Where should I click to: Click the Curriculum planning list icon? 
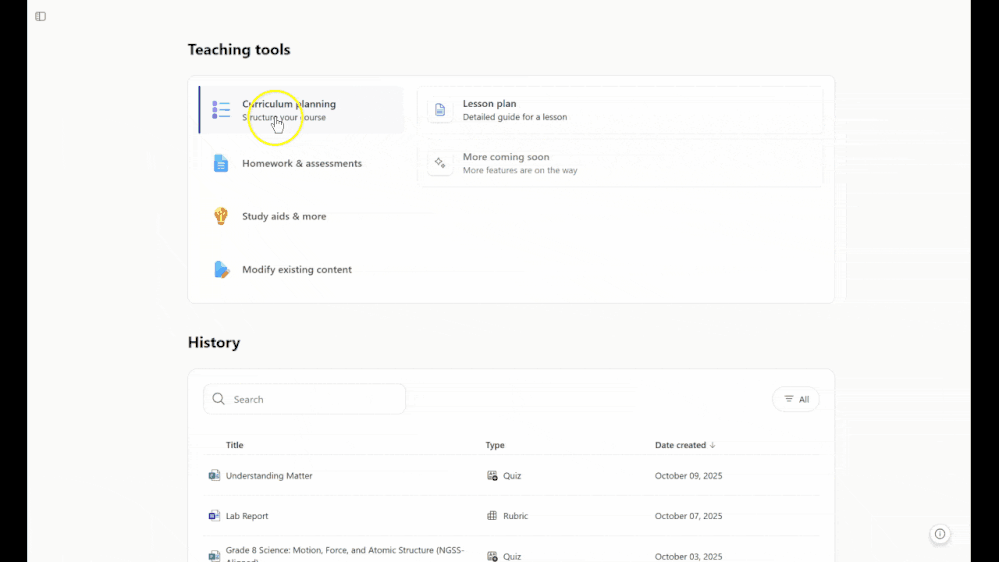click(x=221, y=110)
